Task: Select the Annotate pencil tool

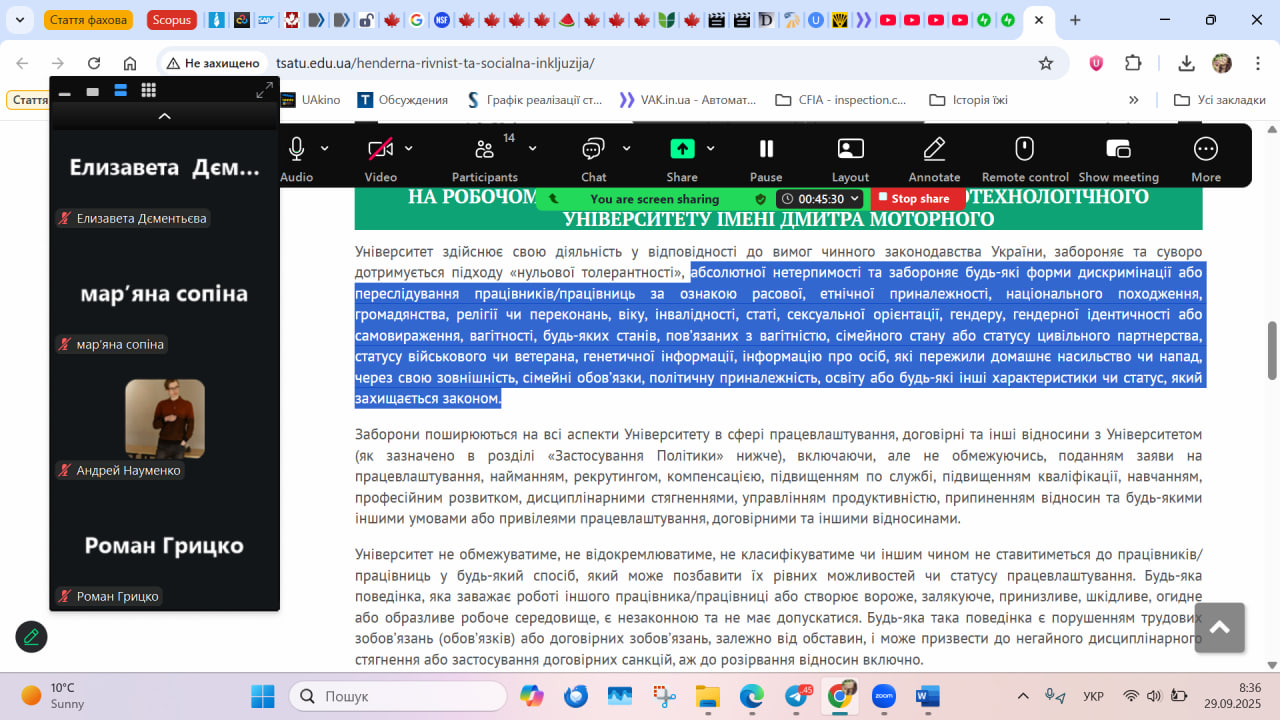Action: 934,150
